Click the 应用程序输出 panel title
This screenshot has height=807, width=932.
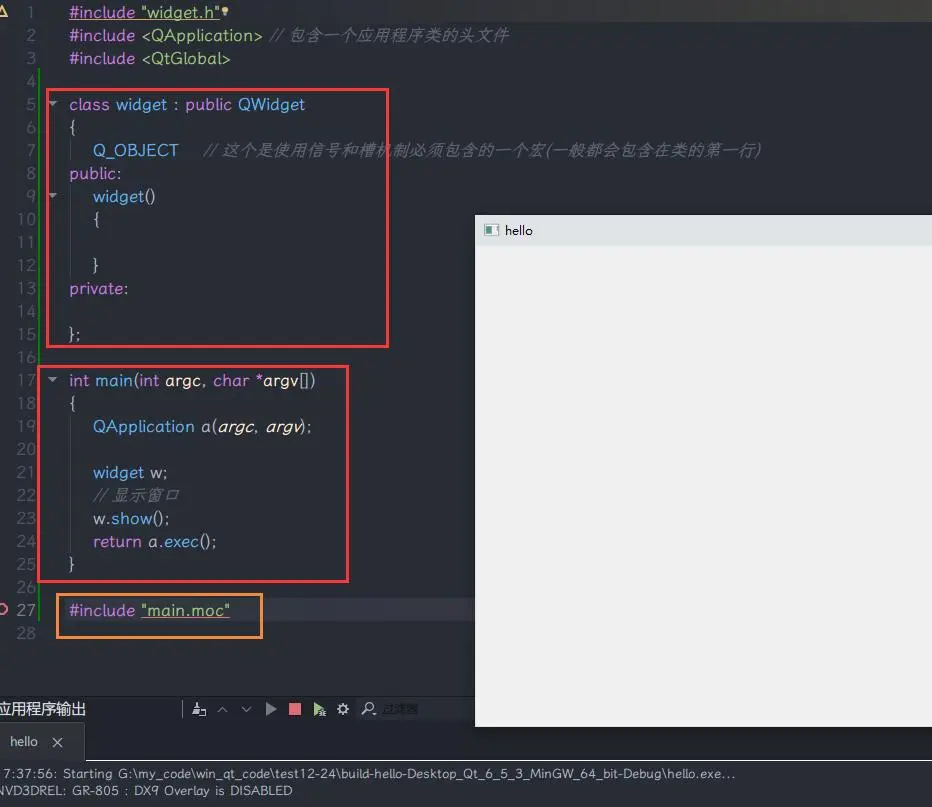pos(43,709)
